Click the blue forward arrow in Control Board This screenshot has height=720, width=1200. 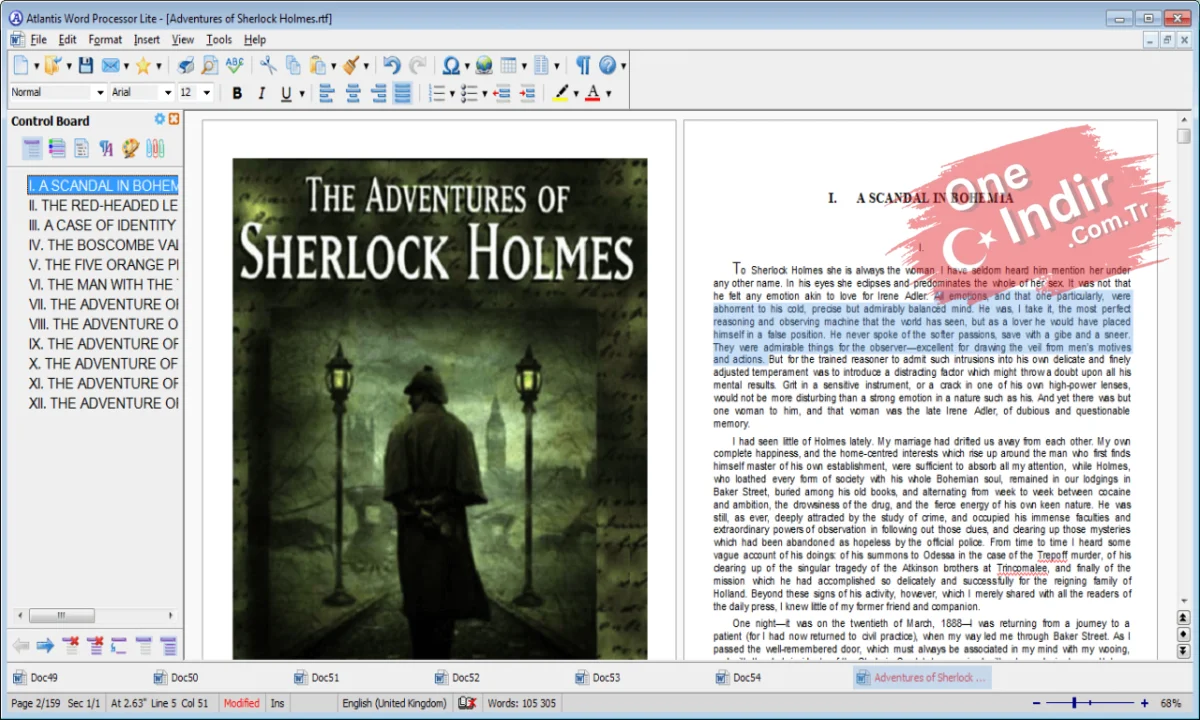[x=45, y=646]
